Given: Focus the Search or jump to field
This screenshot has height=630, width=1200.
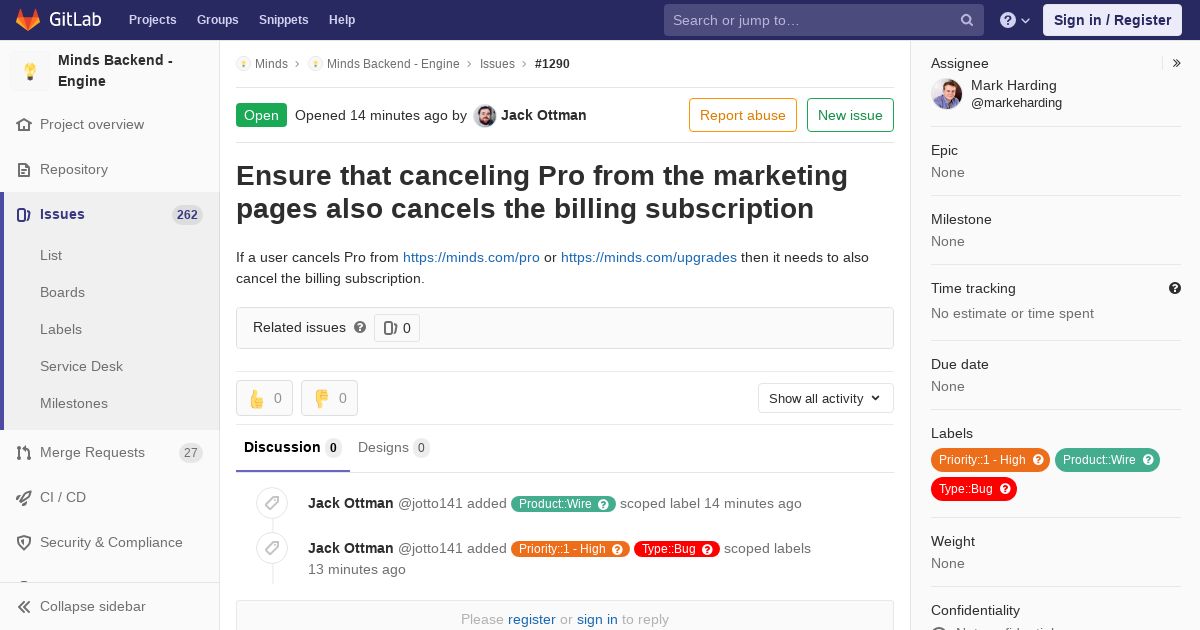Looking at the screenshot, I should [824, 20].
